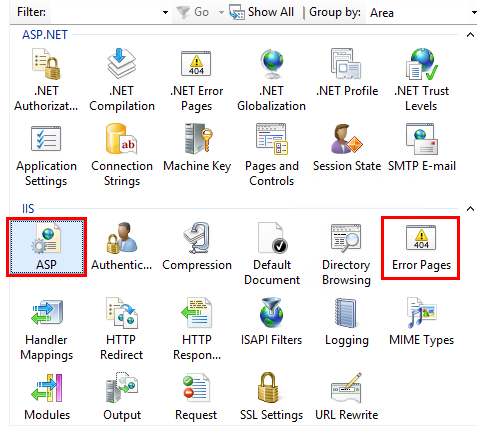Screen dimensions: 477x428
Task: Open .NET Trust Levels
Action: 421,80
